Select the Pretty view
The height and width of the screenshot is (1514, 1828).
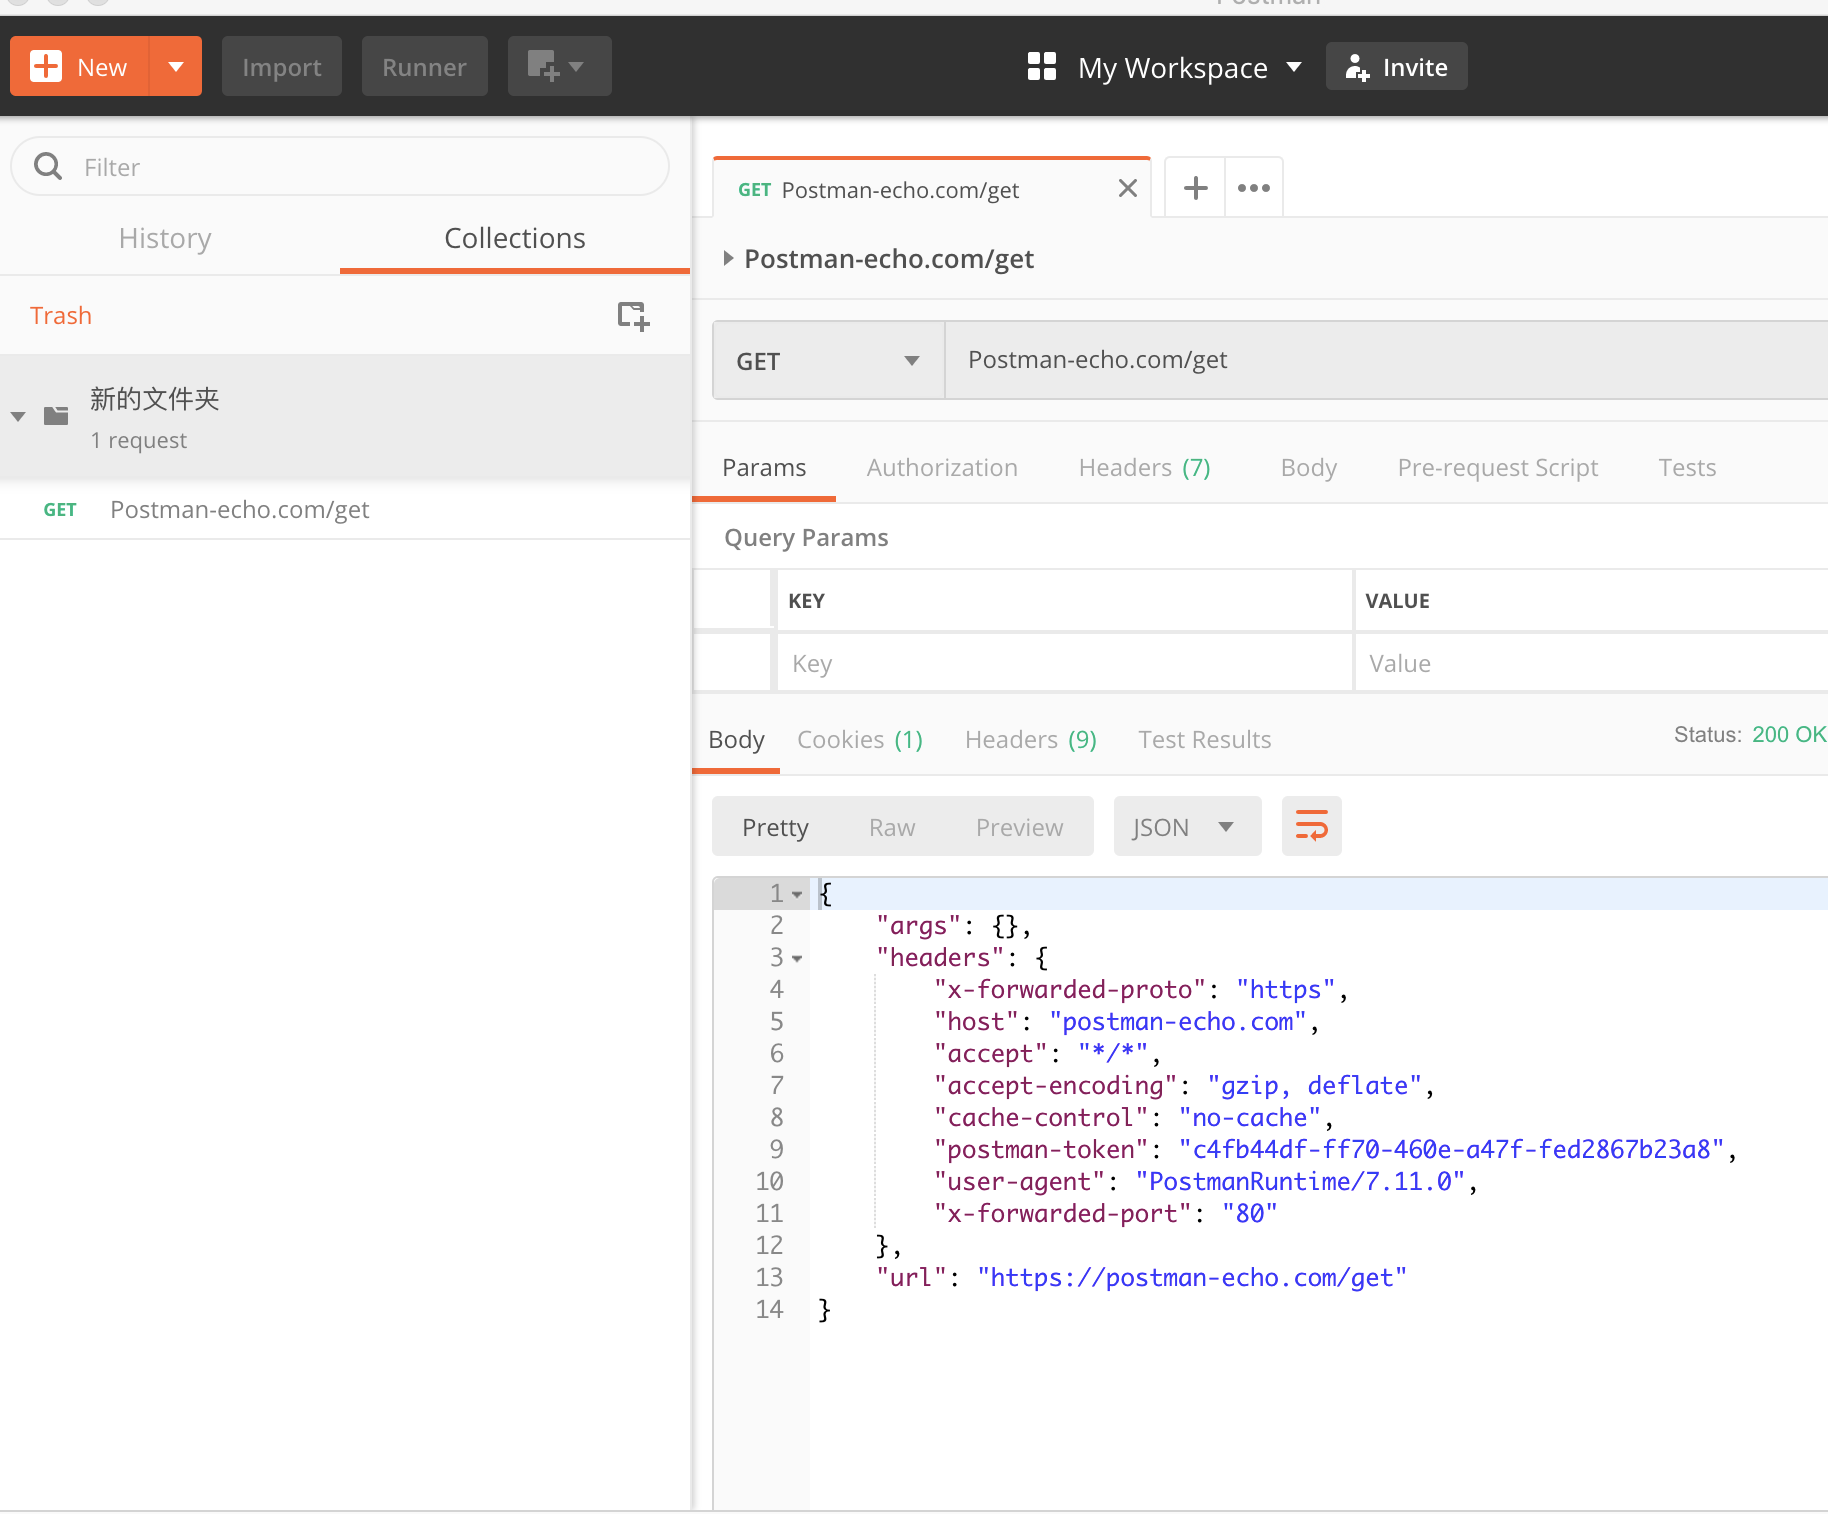pyautogui.click(x=775, y=827)
